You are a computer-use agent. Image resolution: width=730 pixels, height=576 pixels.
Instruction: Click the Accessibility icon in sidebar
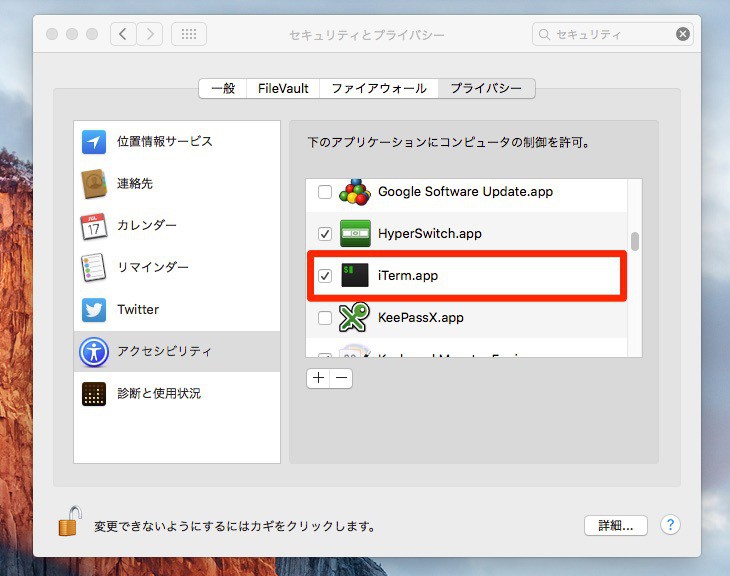[94, 352]
